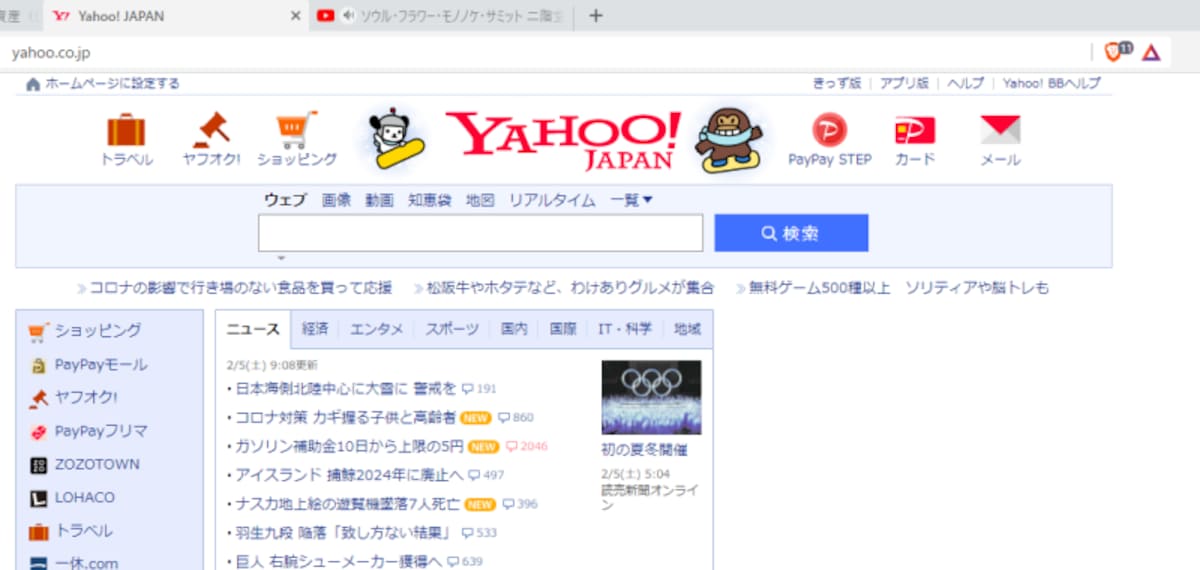1200x570 pixels.
Task: Open the Travel (トラベル) suitcase icon
Action: 127,130
